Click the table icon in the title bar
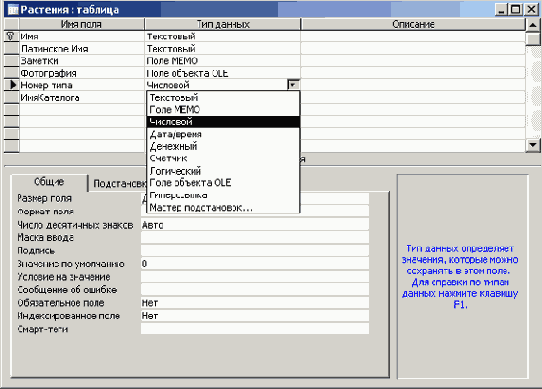The width and height of the screenshot is (542, 389). click(x=13, y=9)
